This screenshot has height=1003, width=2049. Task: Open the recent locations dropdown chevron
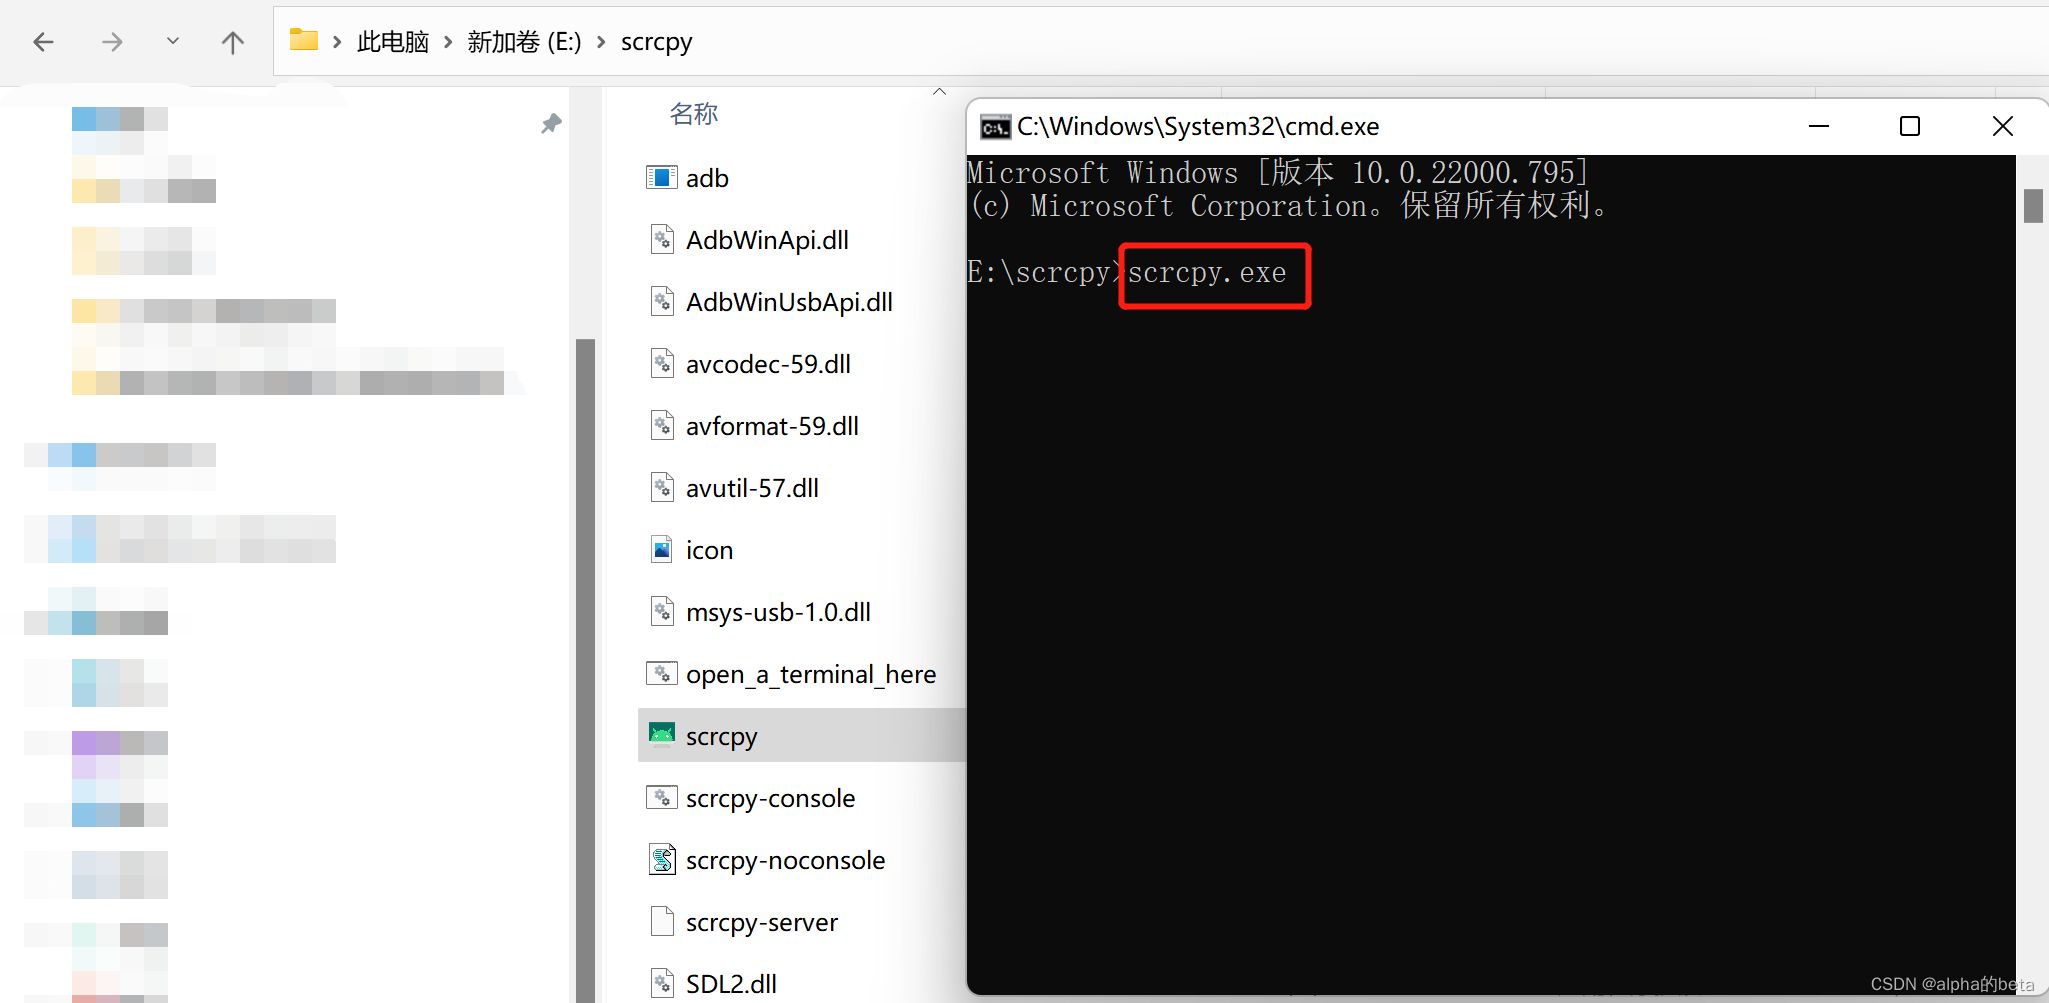point(172,42)
